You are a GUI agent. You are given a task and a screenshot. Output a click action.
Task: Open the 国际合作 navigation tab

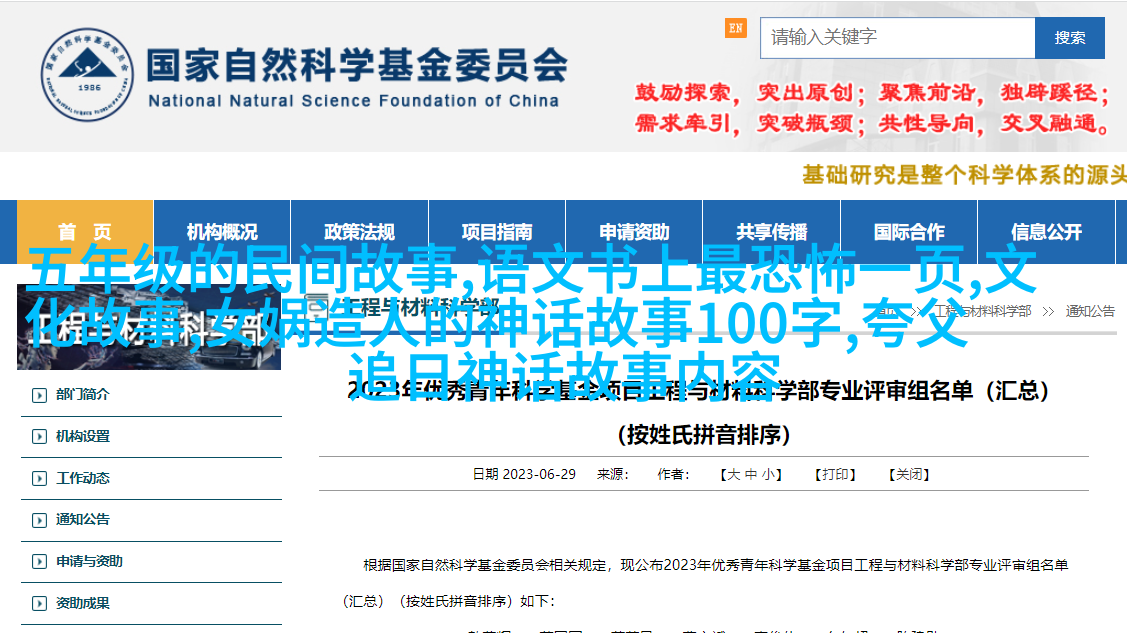(x=908, y=232)
